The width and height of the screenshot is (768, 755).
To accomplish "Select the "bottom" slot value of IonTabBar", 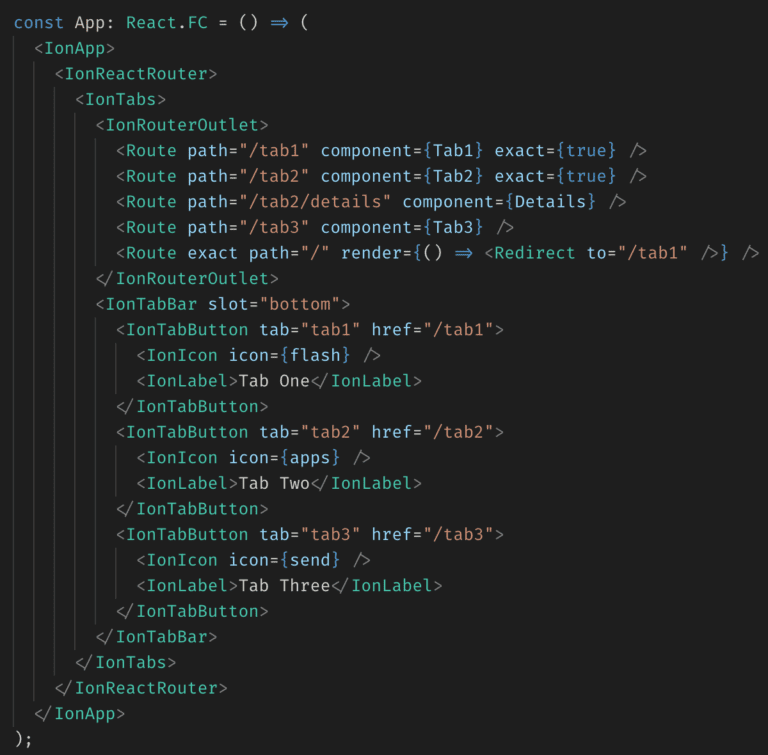I will point(300,304).
